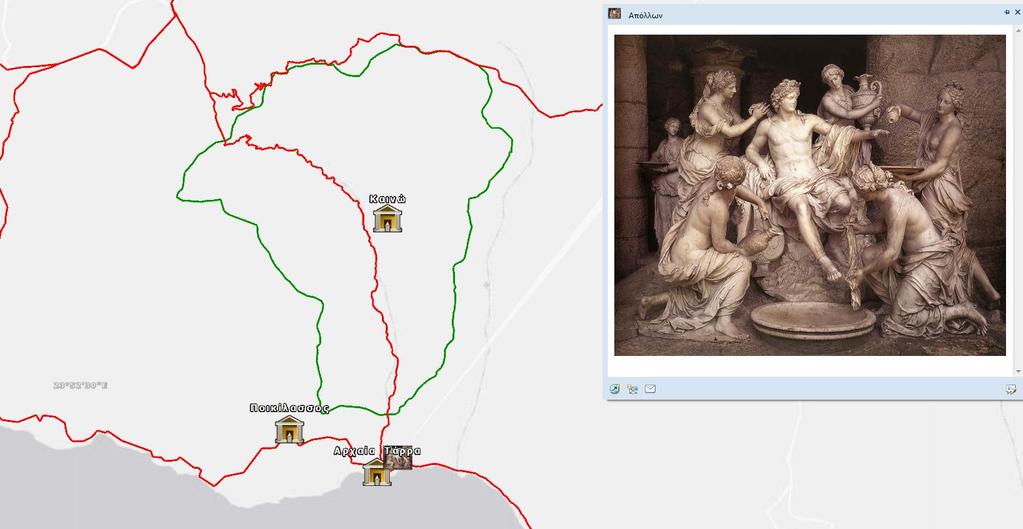The image size is (1023, 529).
Task: Click the temple marker at Αρχαία Τάρρα
Action: pyautogui.click(x=376, y=472)
